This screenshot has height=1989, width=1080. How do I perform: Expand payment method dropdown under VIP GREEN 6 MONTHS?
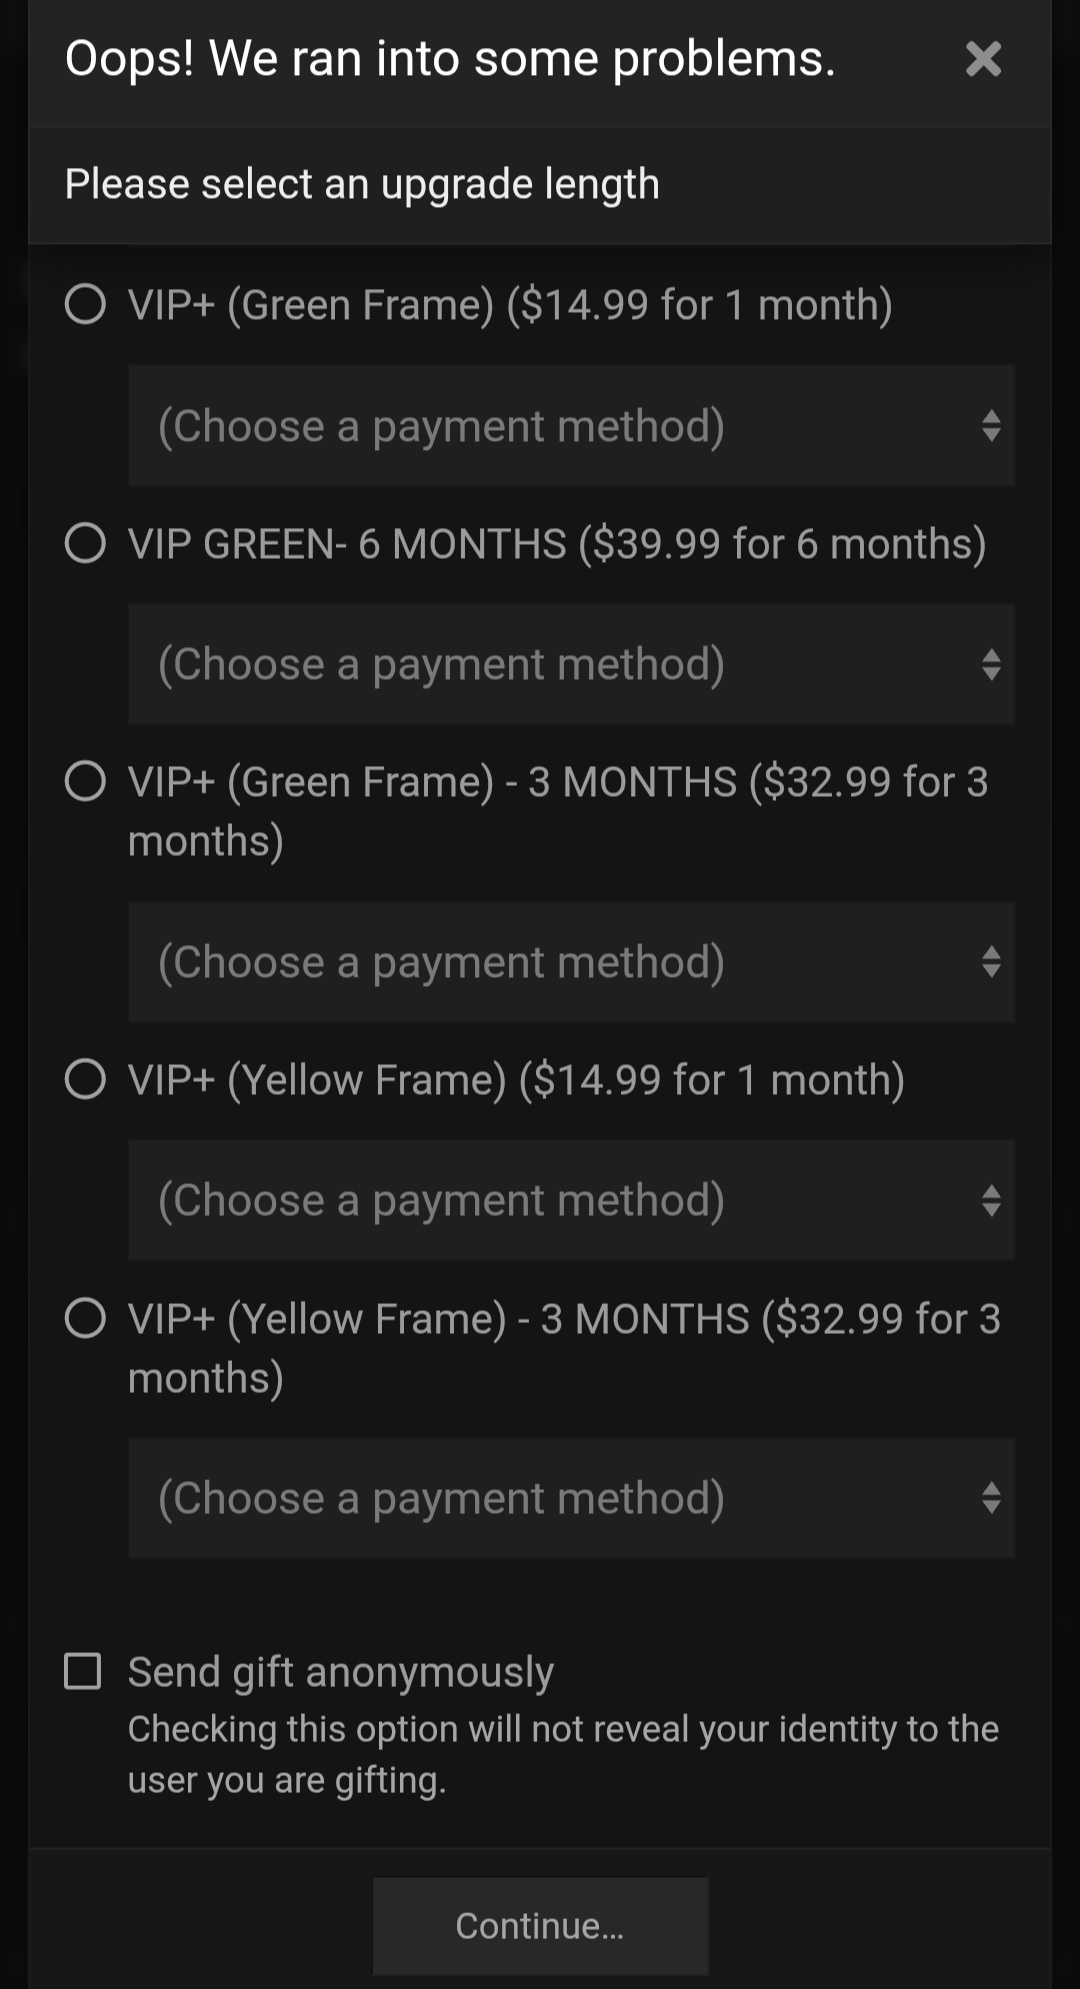(x=570, y=664)
